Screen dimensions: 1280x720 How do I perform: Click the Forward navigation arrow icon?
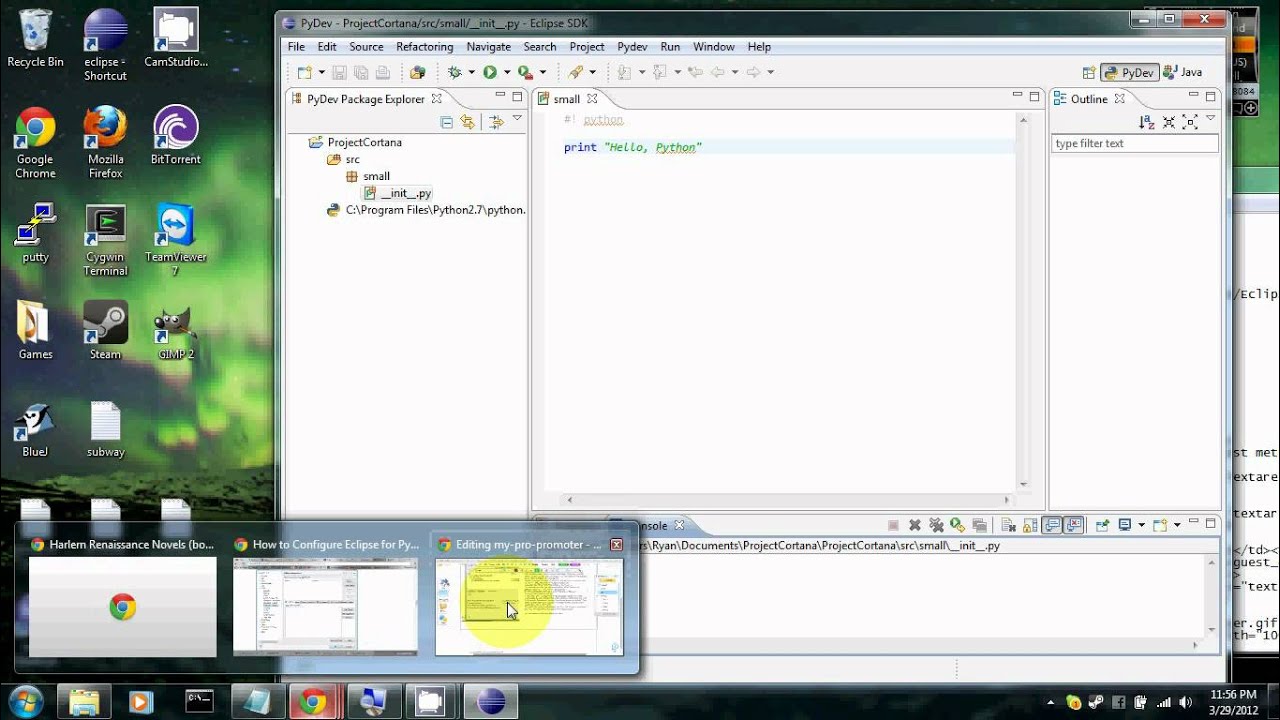click(x=753, y=72)
